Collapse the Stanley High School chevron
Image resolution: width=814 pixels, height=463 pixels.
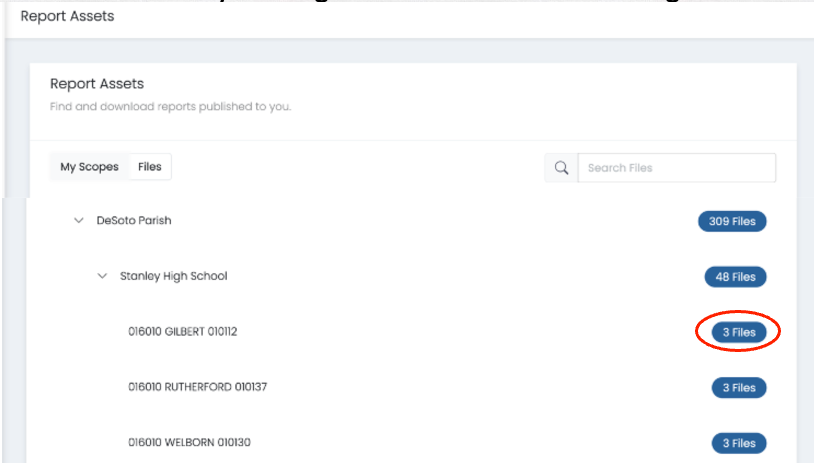(x=101, y=276)
